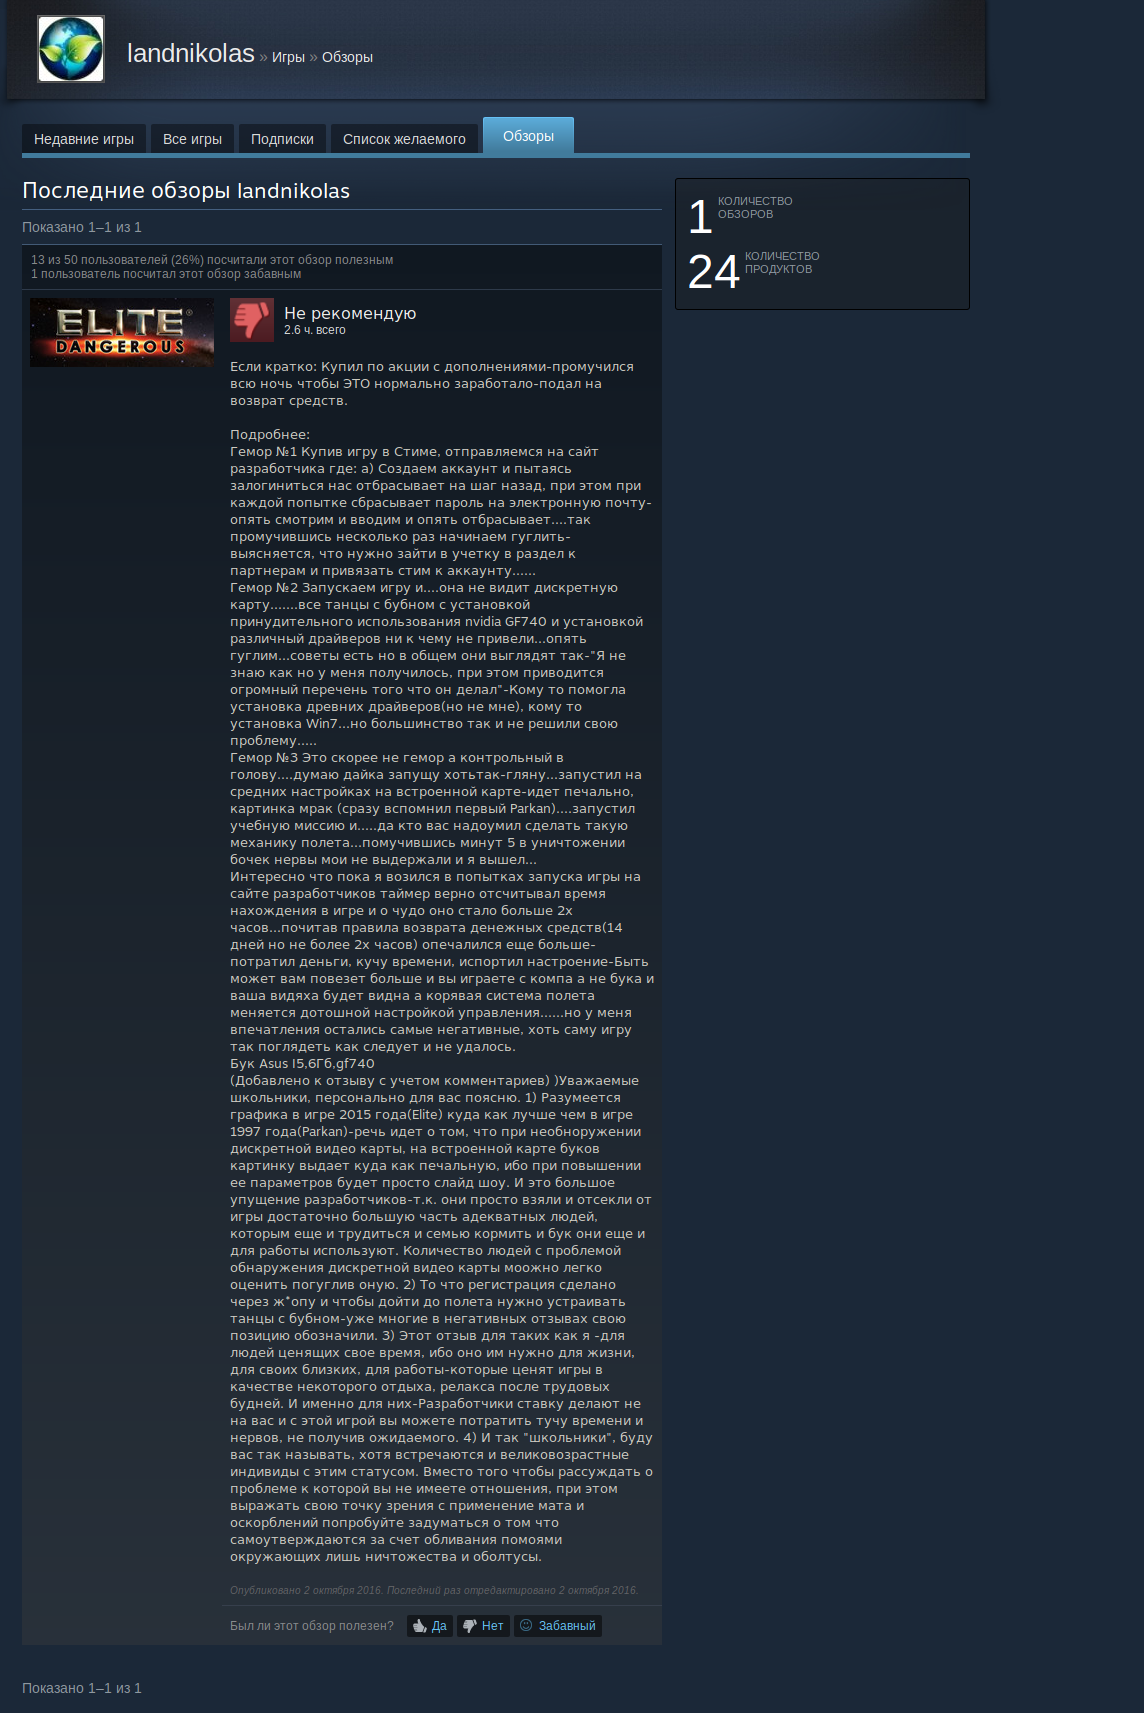Mark review unhelpful with Нет
The width and height of the screenshot is (1144, 1713).
coord(483,1626)
